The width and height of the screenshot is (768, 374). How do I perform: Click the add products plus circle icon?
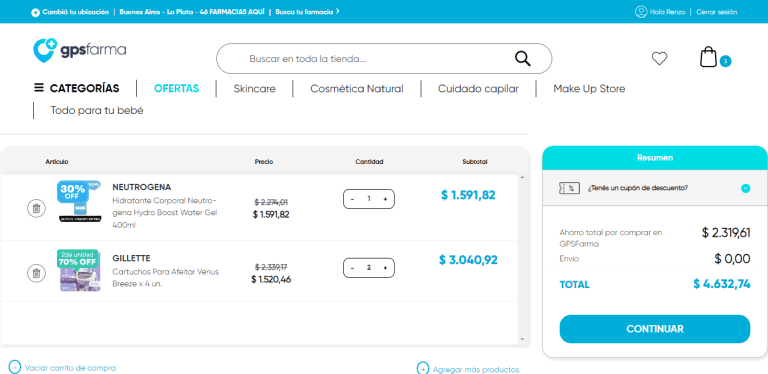[x=423, y=369]
